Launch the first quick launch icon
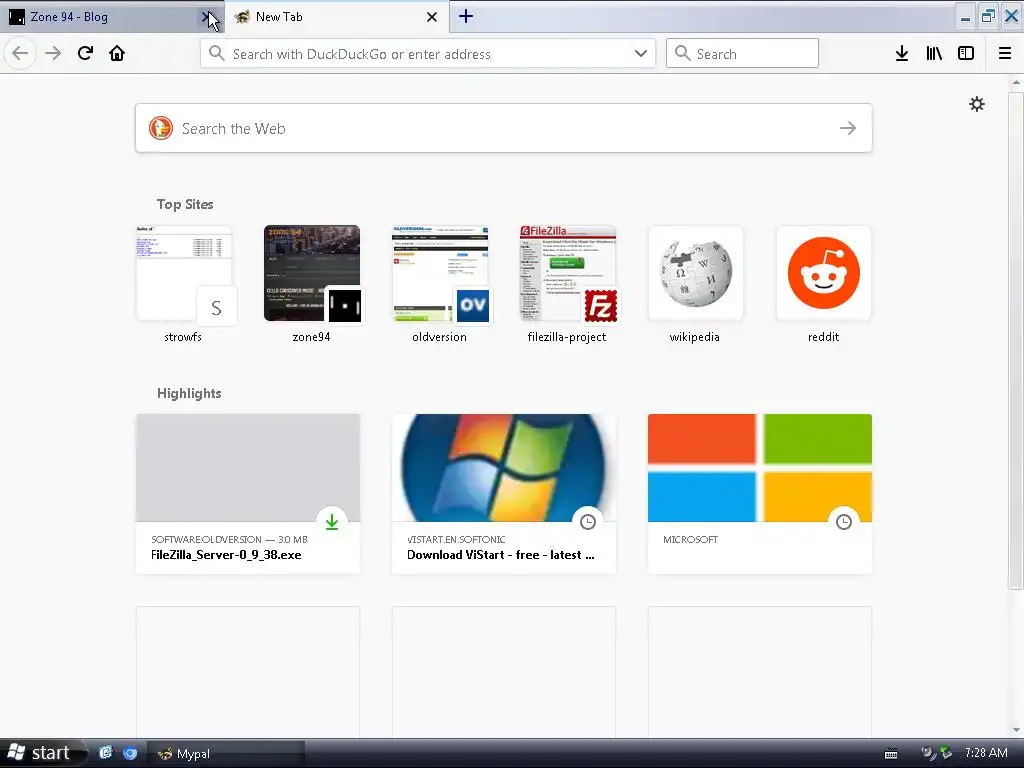Image resolution: width=1024 pixels, height=768 pixels. [x=106, y=753]
